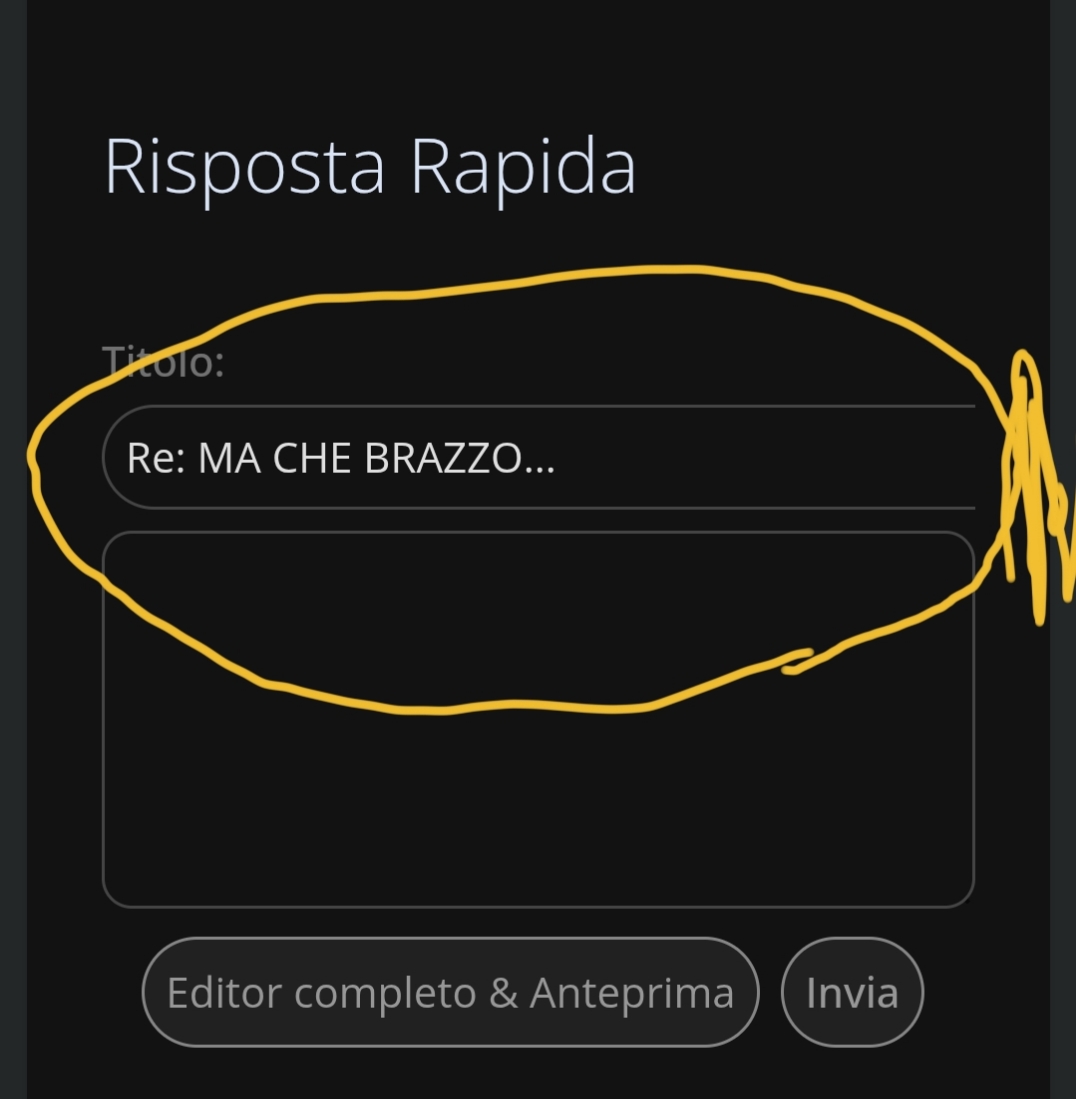Click the word BRAZZO in the title field
1076x1099 pixels.
443,458
